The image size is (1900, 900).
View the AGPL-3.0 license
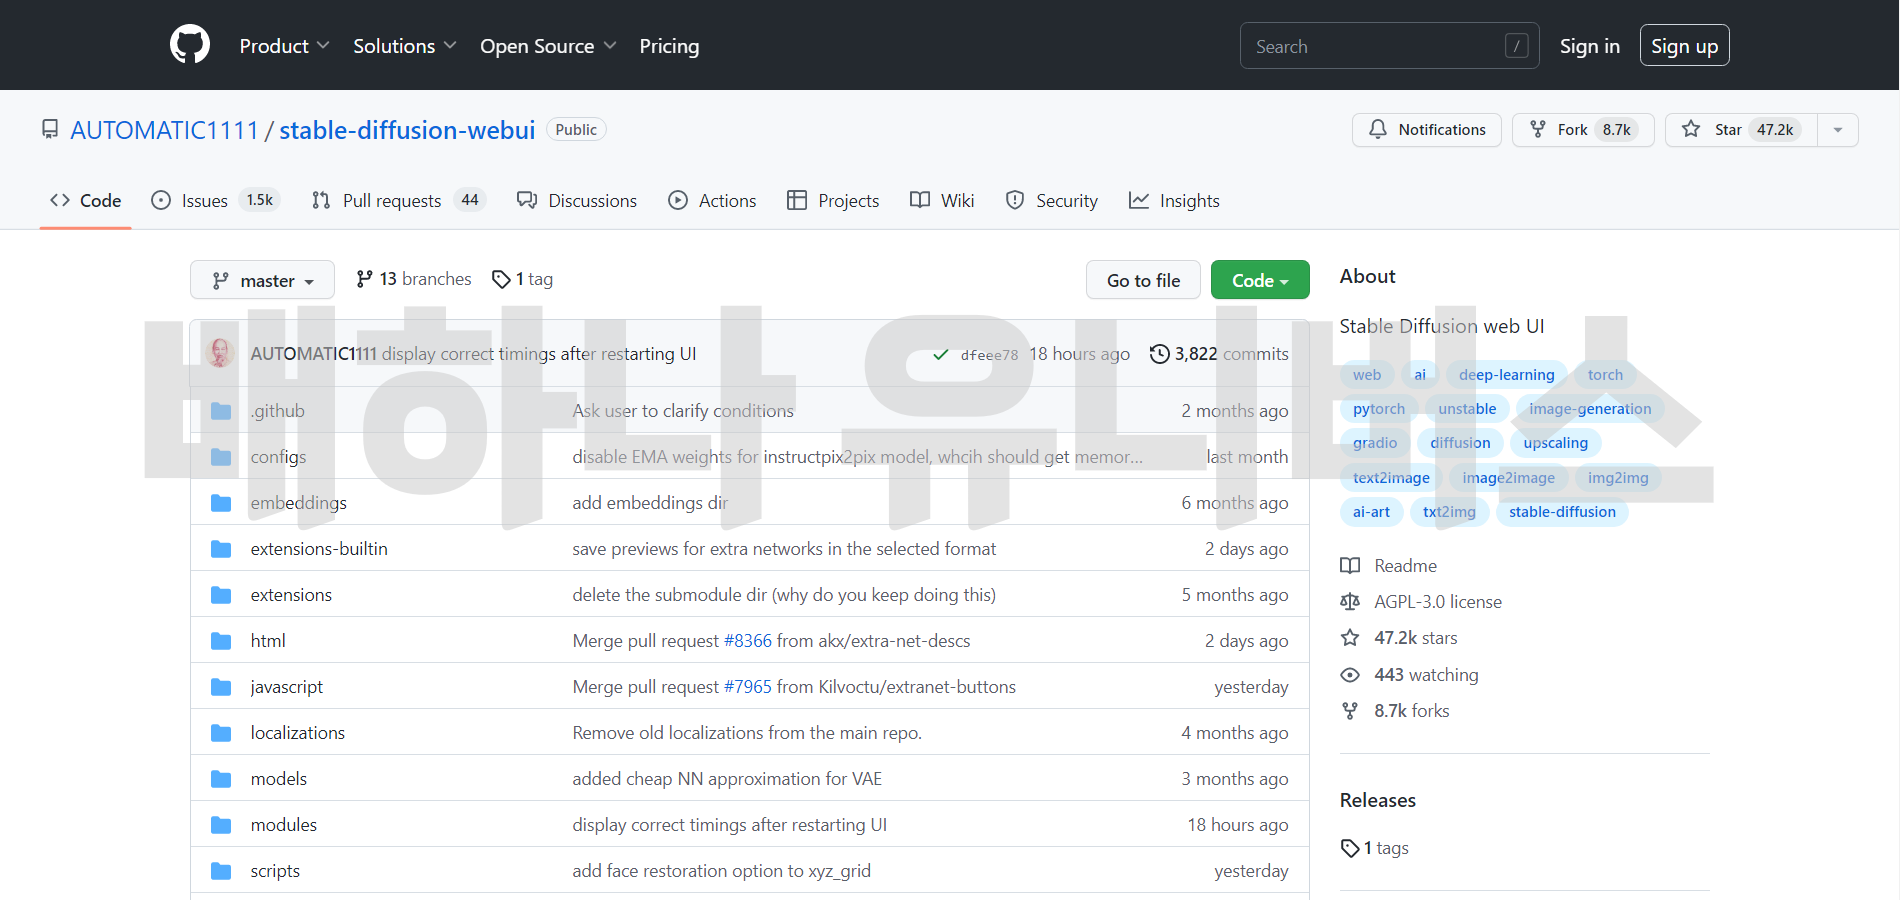tap(1421, 602)
